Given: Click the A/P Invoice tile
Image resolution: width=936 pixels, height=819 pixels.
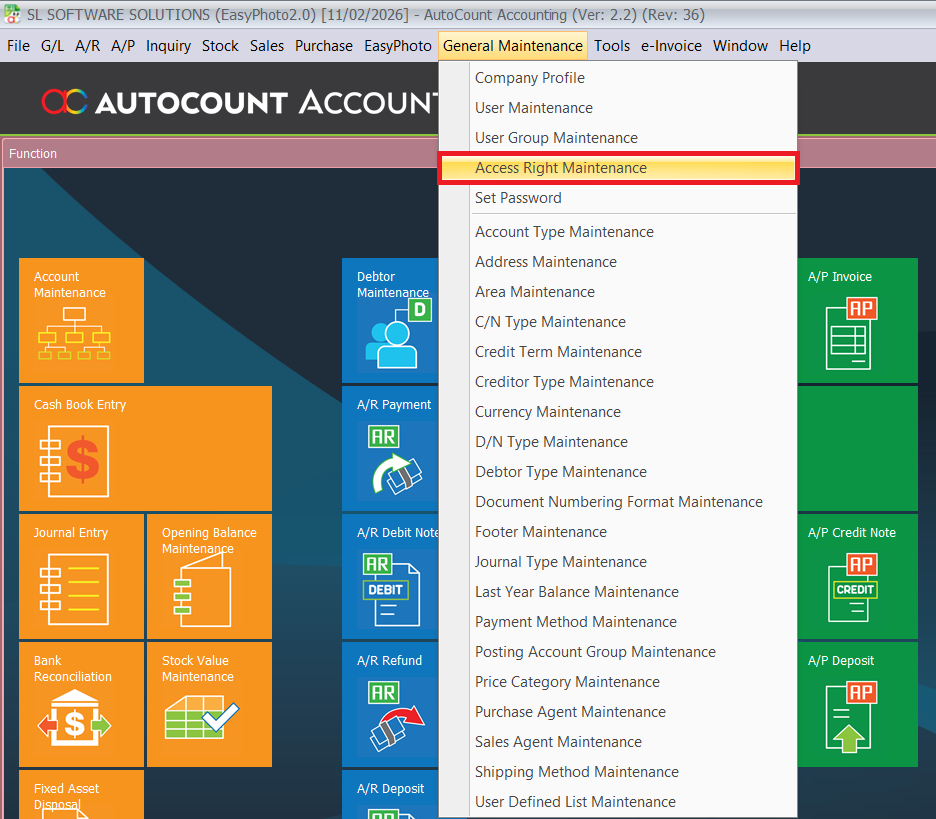Looking at the screenshot, I should click(x=856, y=320).
